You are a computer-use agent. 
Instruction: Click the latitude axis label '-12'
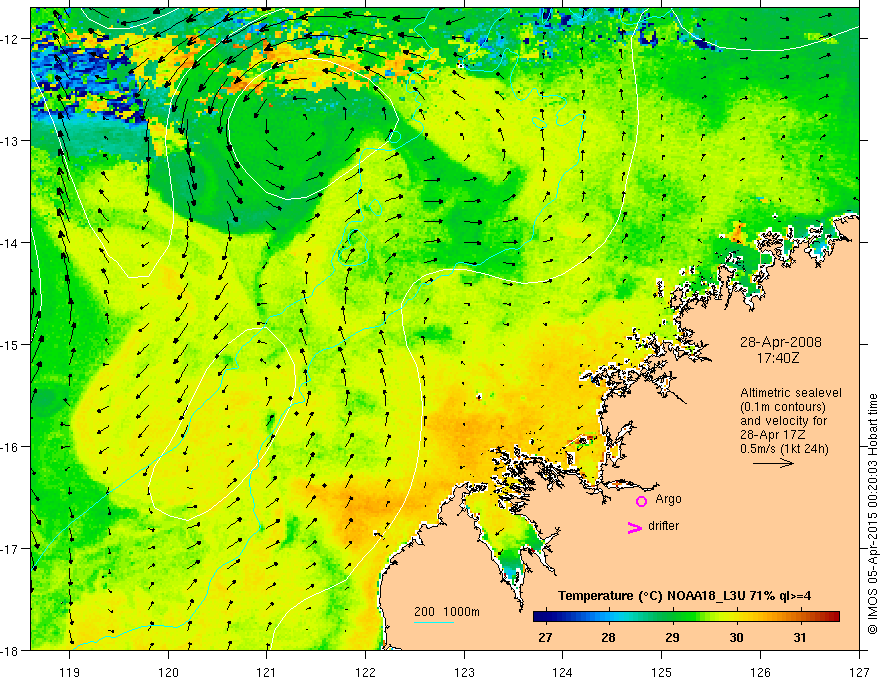coord(10,39)
